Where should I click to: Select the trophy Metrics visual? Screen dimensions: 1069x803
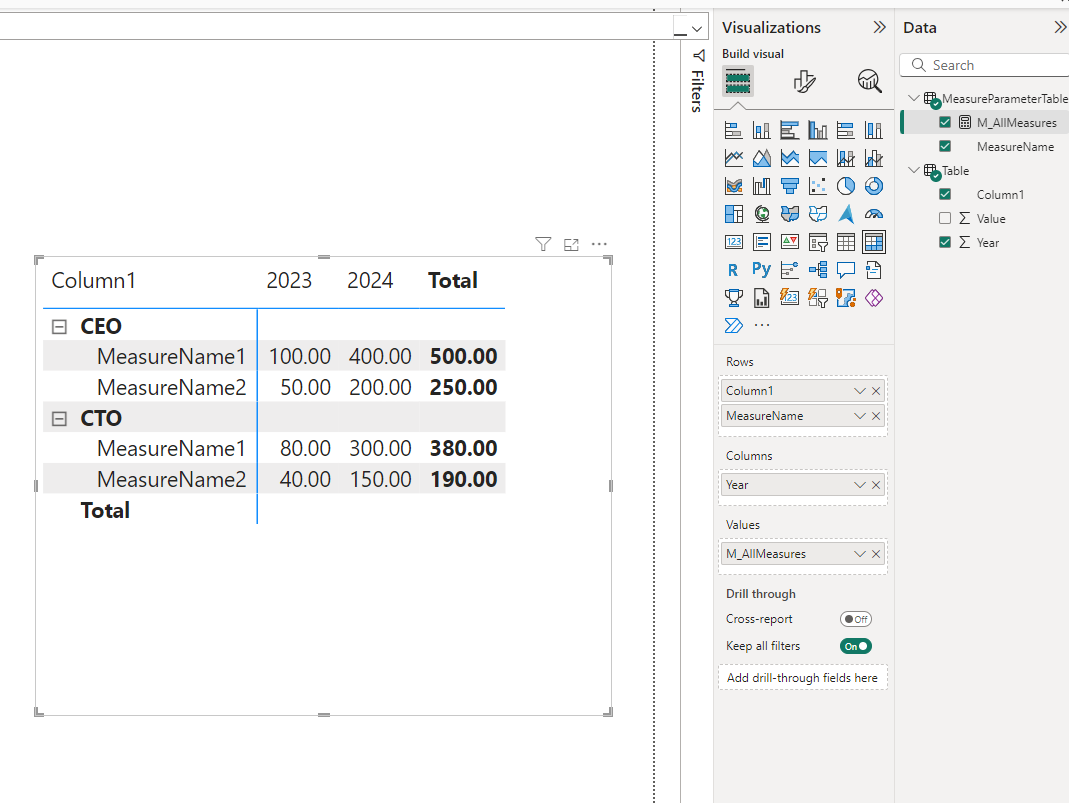click(734, 298)
